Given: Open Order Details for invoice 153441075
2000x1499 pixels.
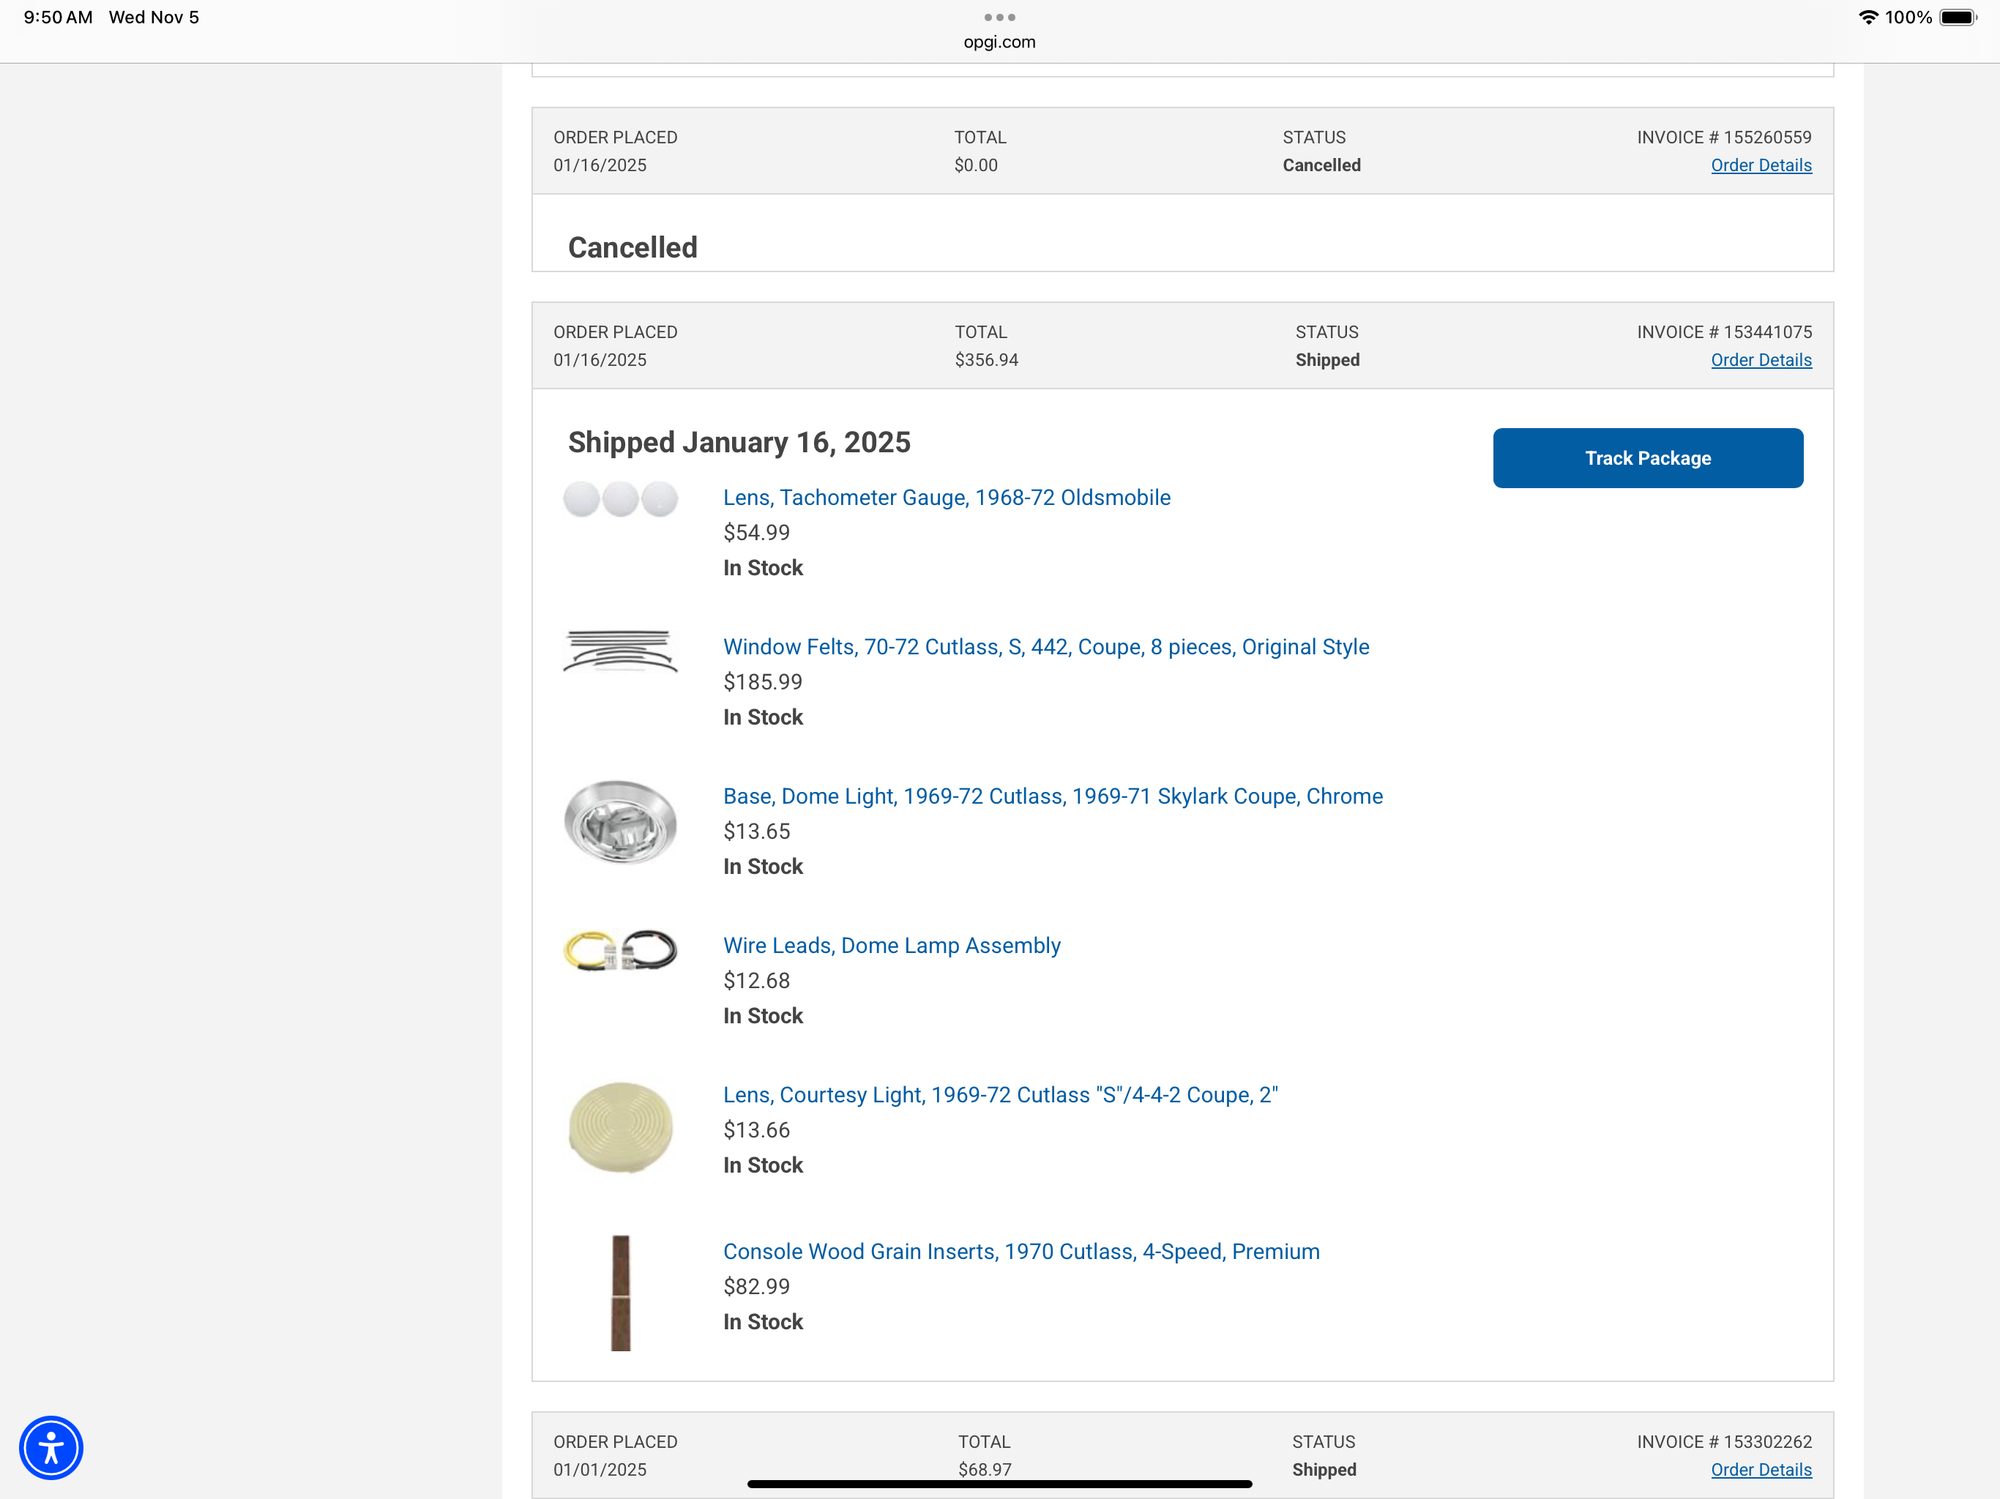Looking at the screenshot, I should (1760, 360).
